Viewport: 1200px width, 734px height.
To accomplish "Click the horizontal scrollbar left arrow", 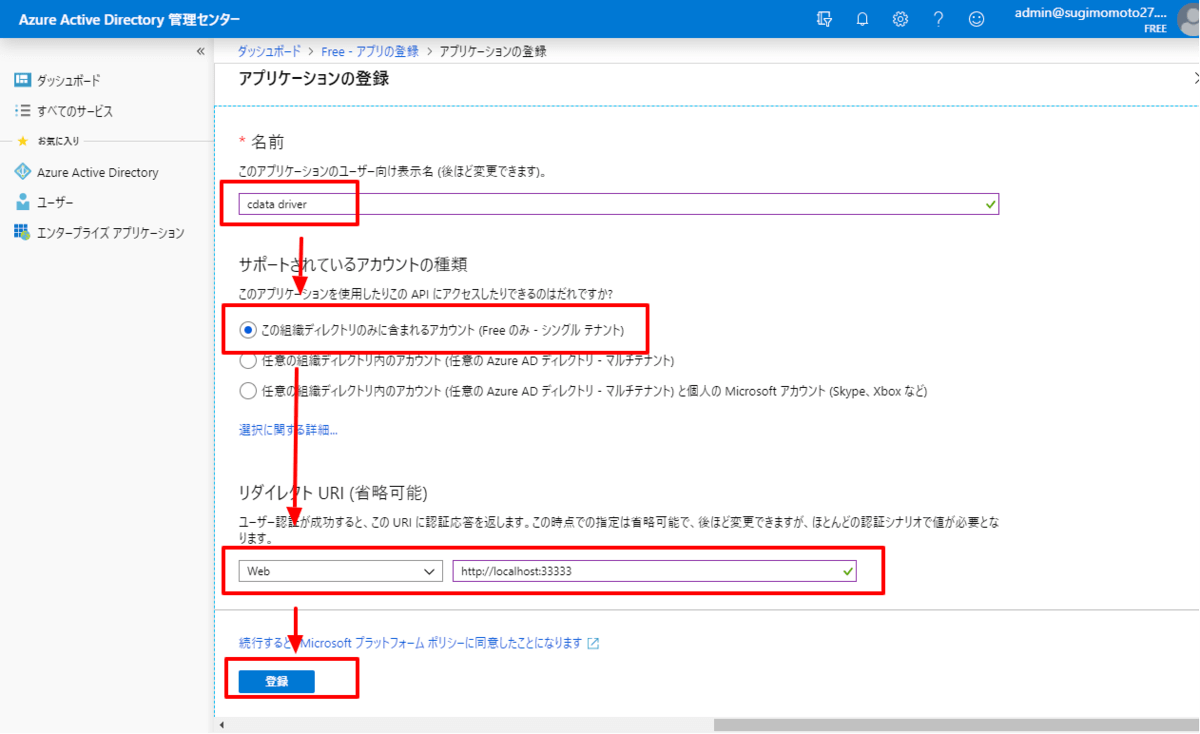I will point(222,725).
